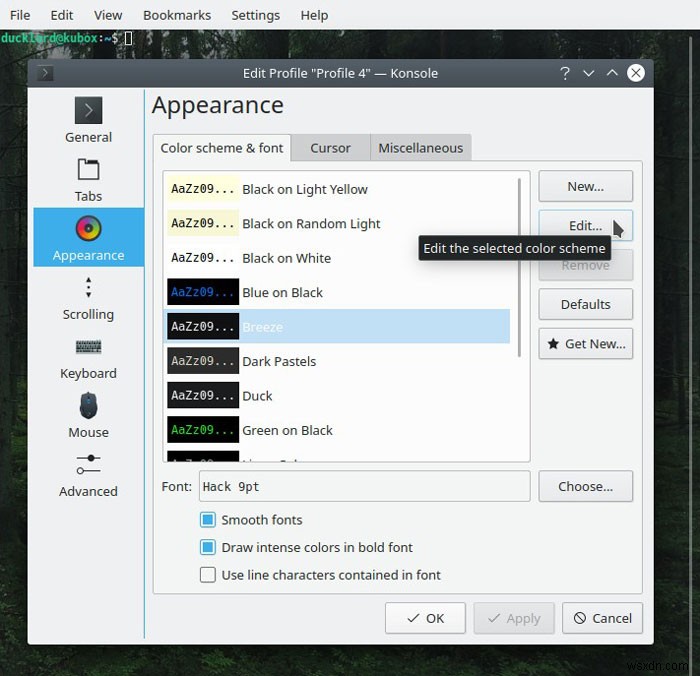This screenshot has height=676, width=700.
Task: Click the Hack 9pt font field
Action: coord(365,486)
